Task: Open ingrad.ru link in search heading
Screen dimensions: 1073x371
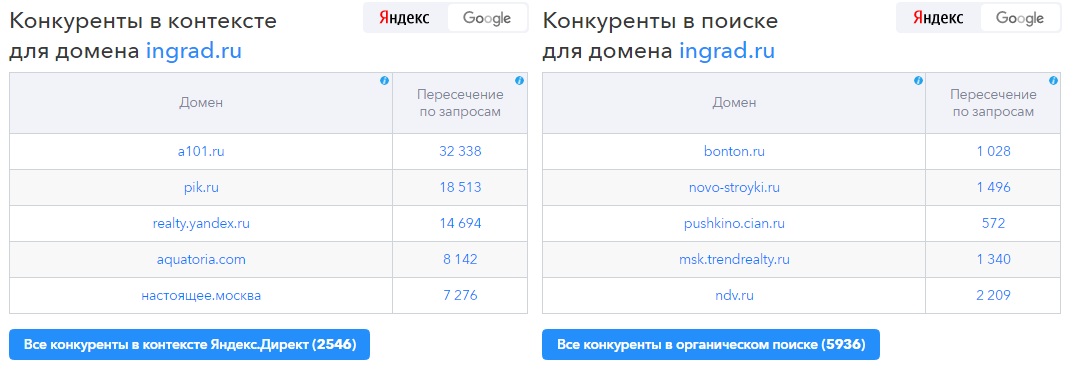Action: [x=727, y=52]
